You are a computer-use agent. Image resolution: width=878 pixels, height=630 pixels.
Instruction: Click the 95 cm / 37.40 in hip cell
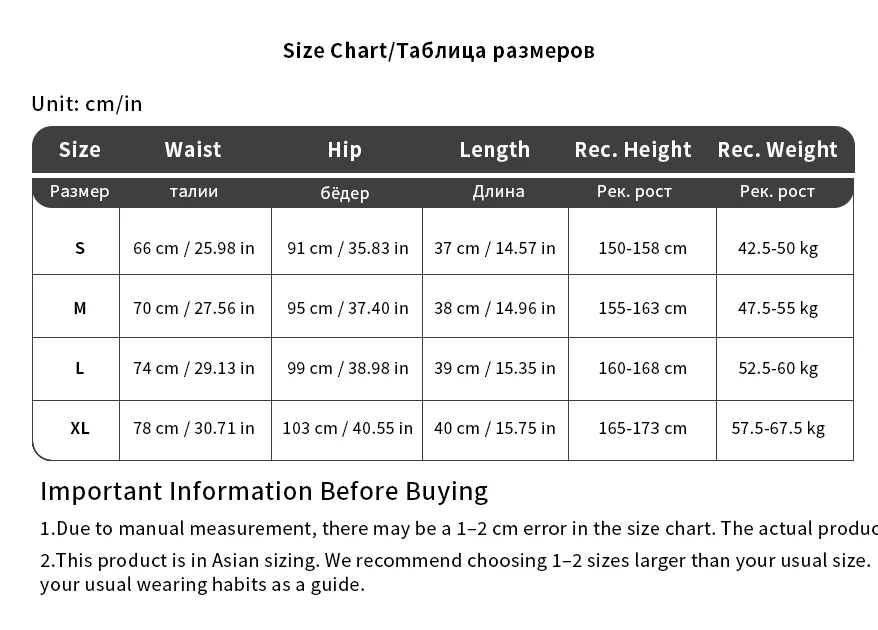[348, 308]
